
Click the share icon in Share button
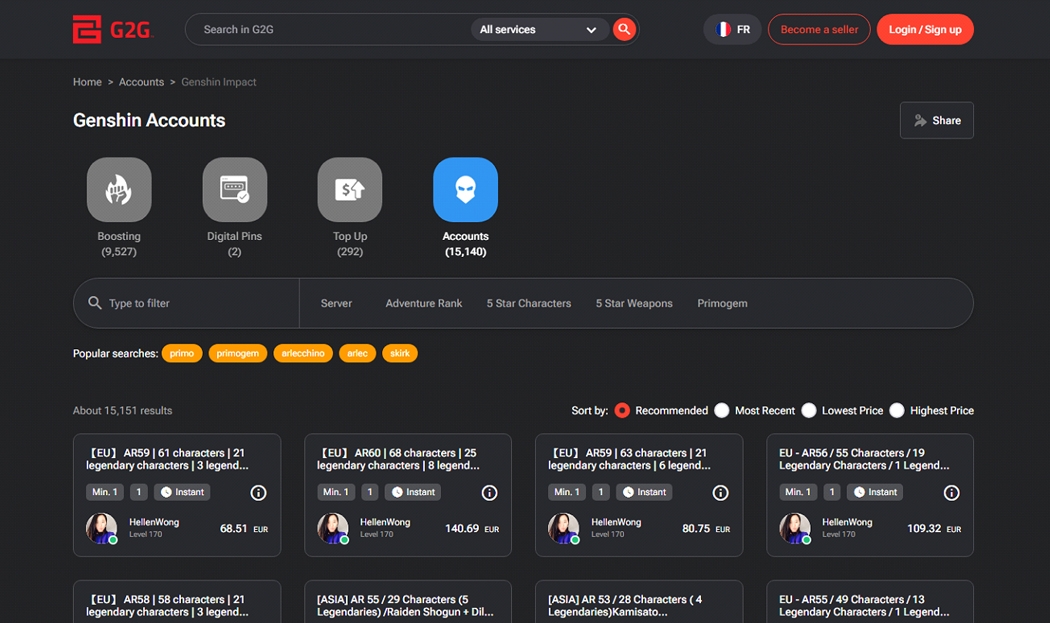pos(921,121)
